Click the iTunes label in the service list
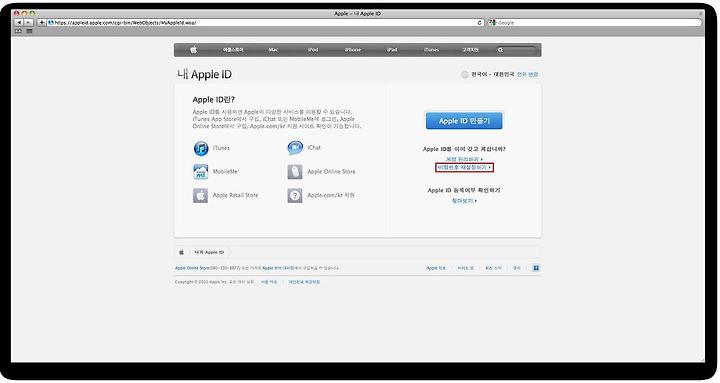This screenshot has width=720, height=383. pyautogui.click(x=221, y=148)
